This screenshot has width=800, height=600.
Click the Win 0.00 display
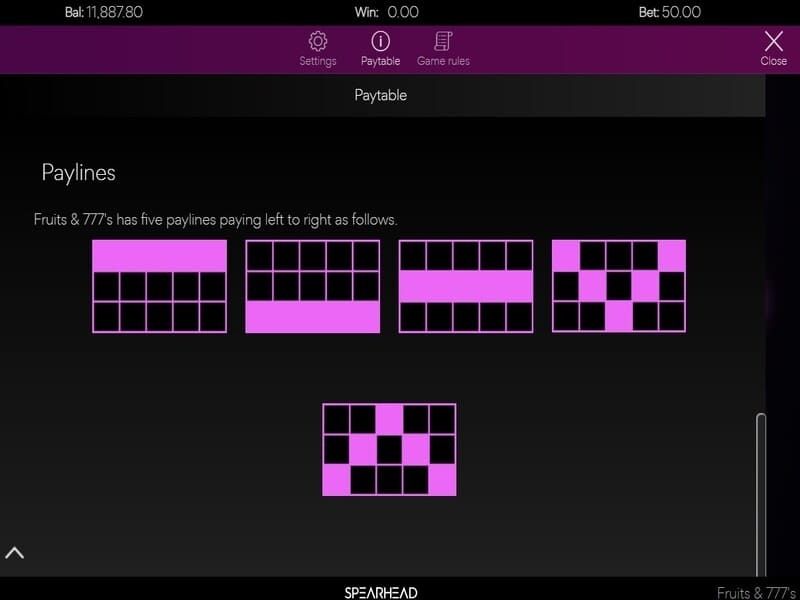[x=402, y=12]
